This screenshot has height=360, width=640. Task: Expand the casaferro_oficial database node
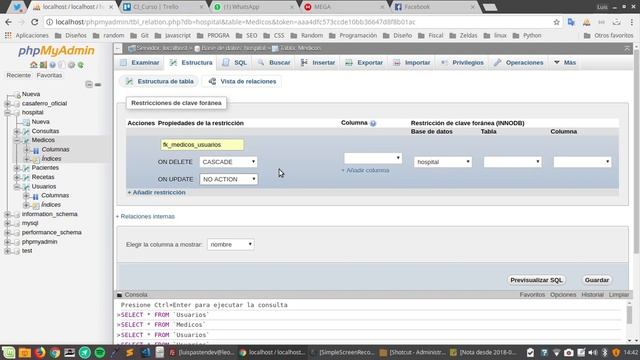[x=7, y=104]
